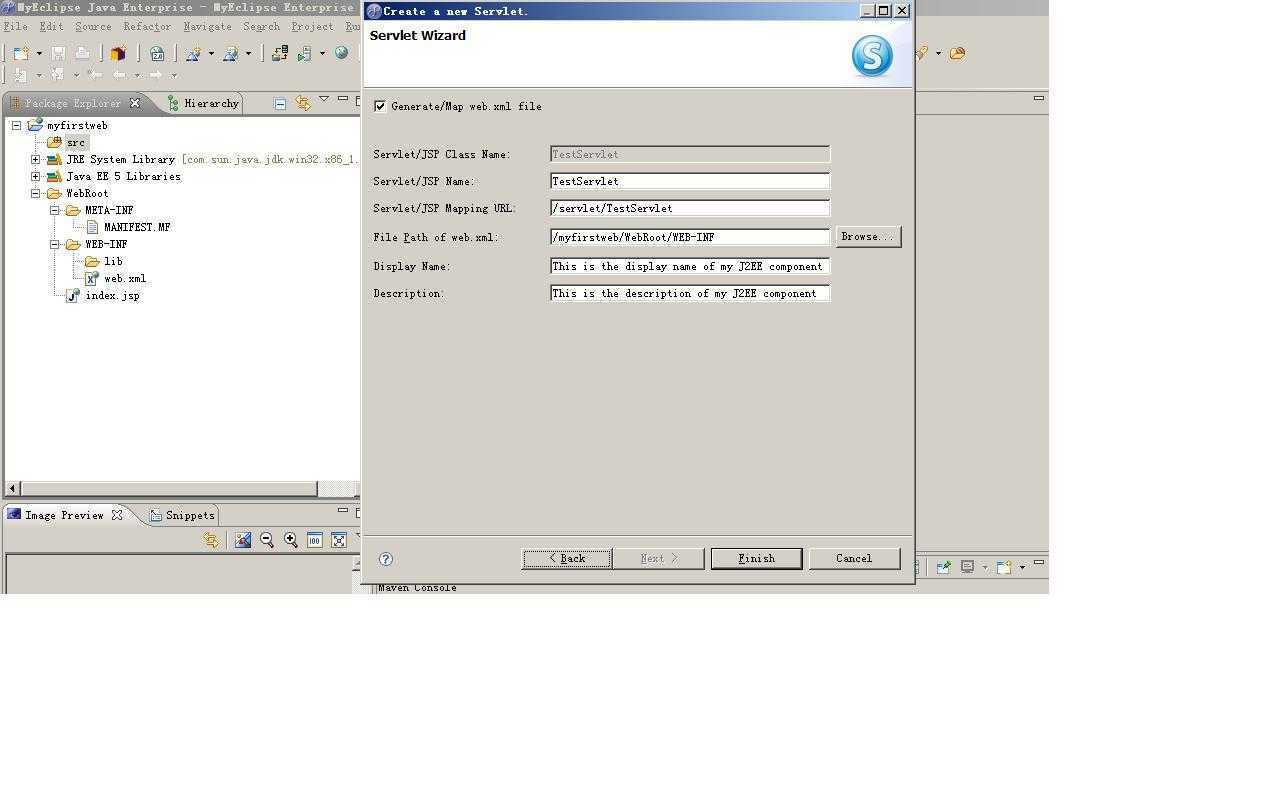Collapse the META-INF folder node

pos(55,210)
